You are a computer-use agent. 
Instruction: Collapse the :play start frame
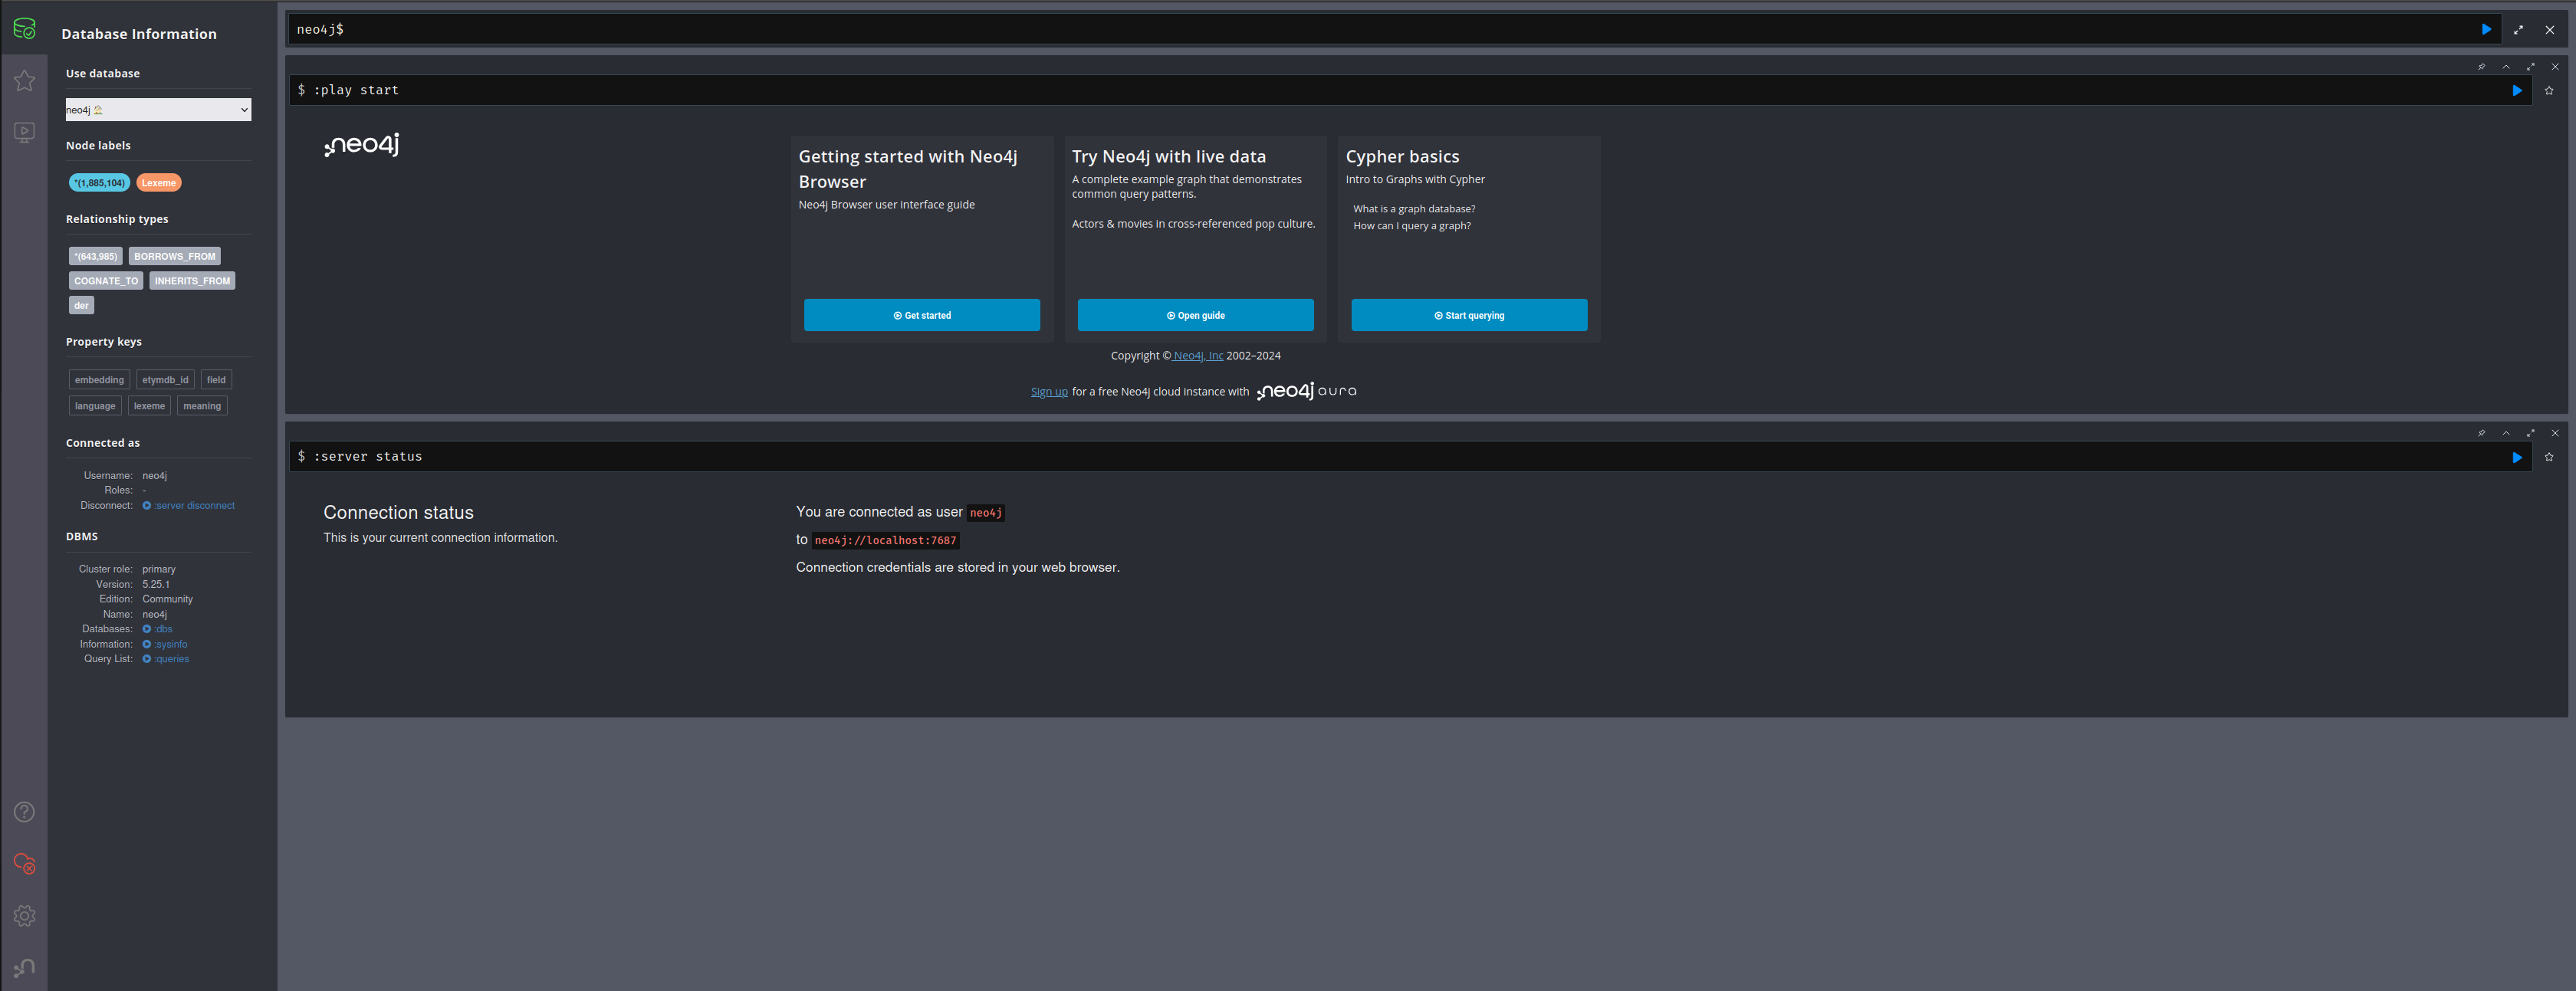tap(2506, 67)
